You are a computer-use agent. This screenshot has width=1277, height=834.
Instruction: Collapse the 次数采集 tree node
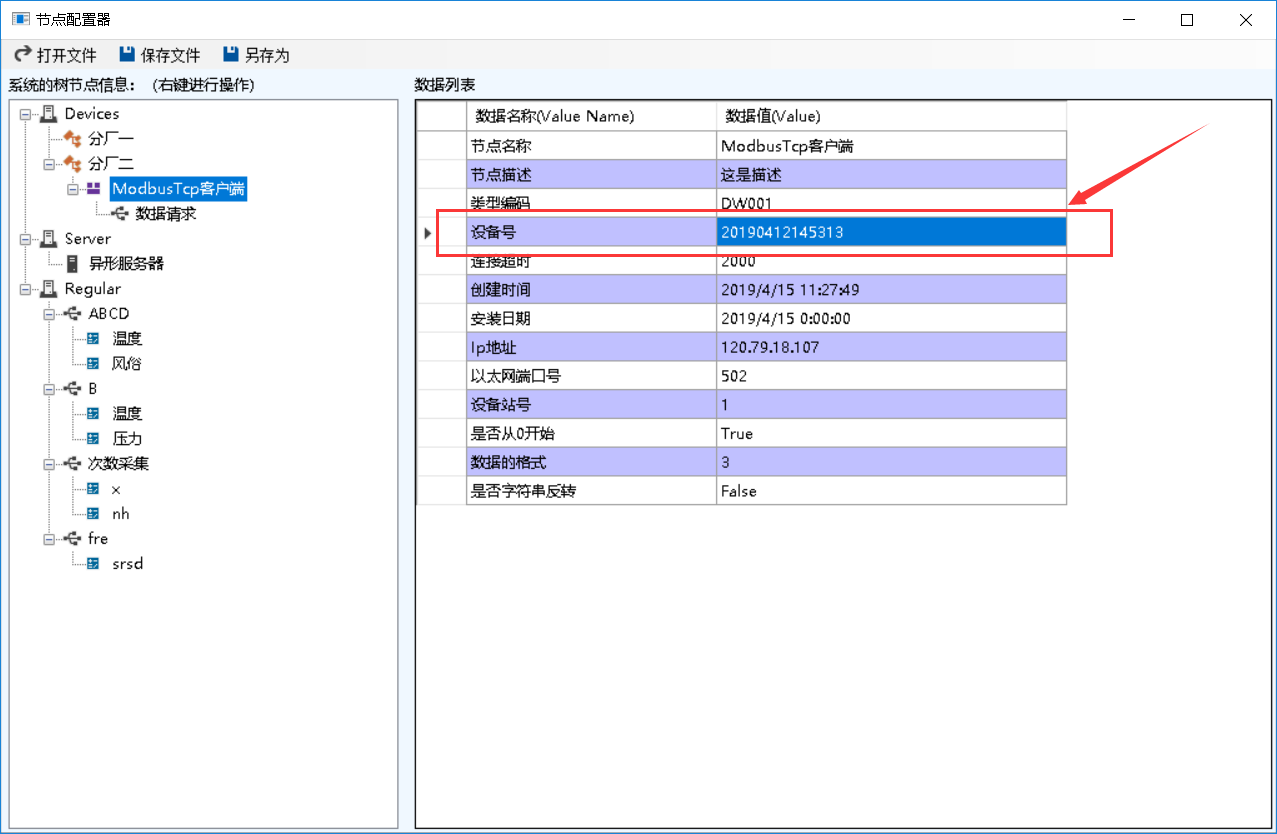point(49,464)
